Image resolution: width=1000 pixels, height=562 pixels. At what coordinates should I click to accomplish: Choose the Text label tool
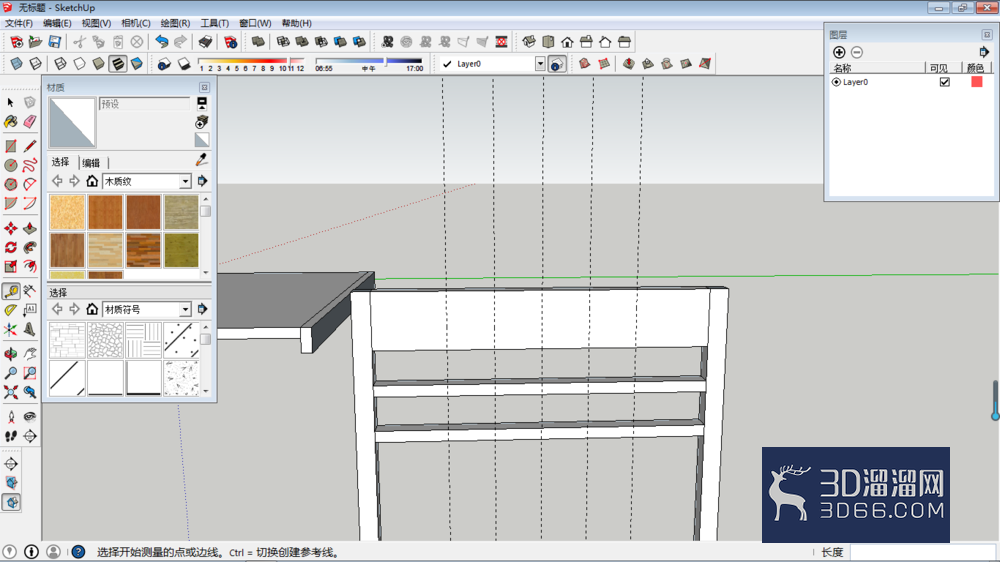(x=30, y=310)
